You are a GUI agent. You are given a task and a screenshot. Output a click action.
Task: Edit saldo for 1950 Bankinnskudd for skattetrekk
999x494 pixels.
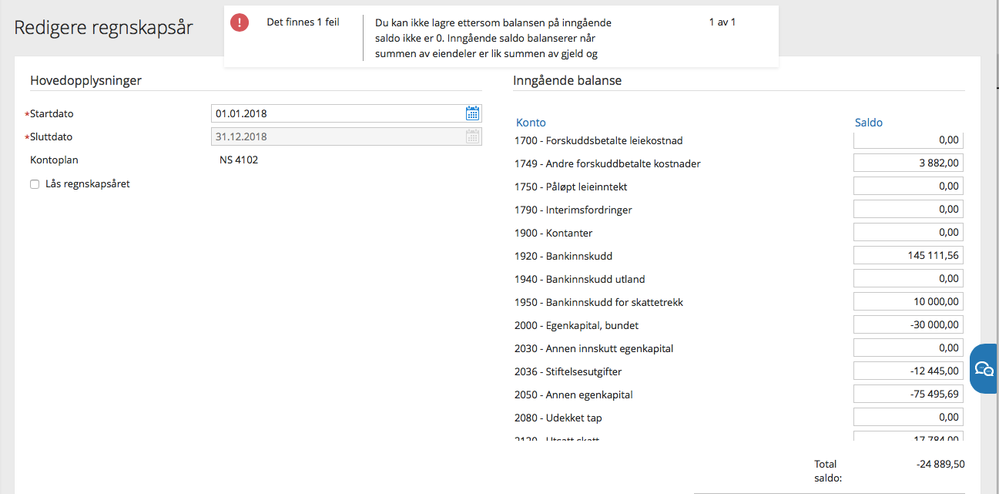(908, 302)
